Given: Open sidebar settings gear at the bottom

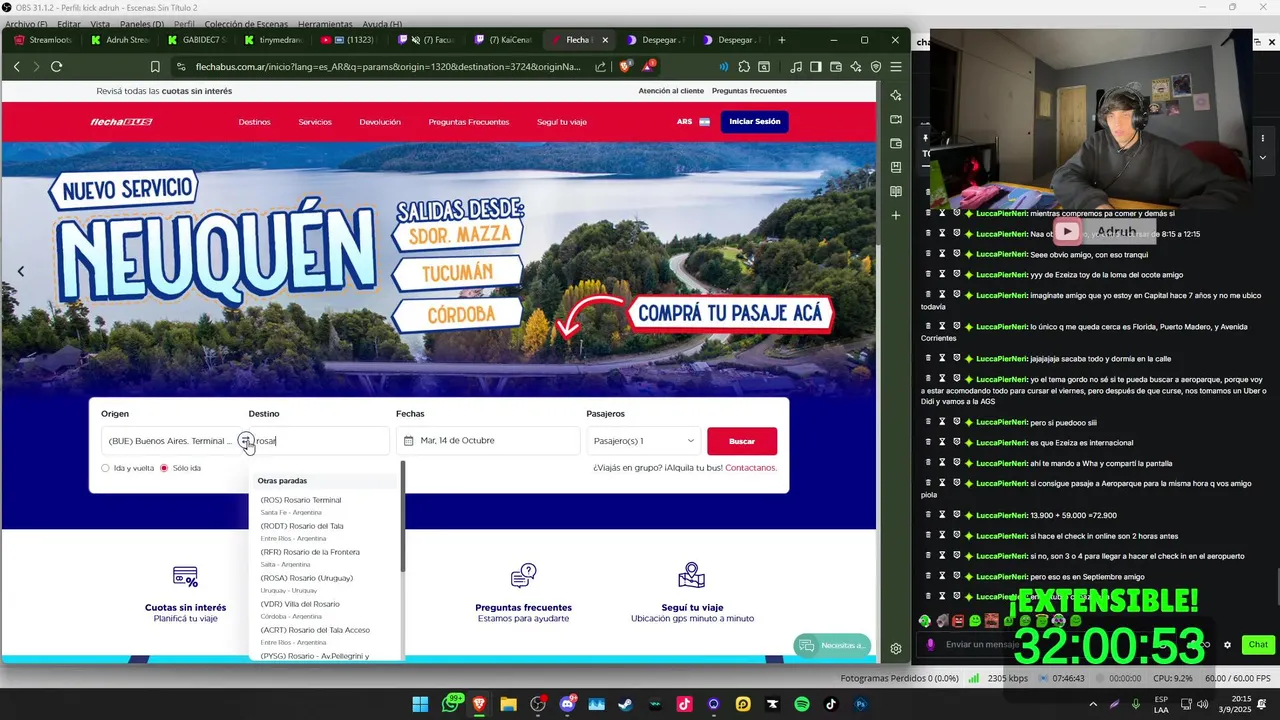Looking at the screenshot, I should point(896,648).
